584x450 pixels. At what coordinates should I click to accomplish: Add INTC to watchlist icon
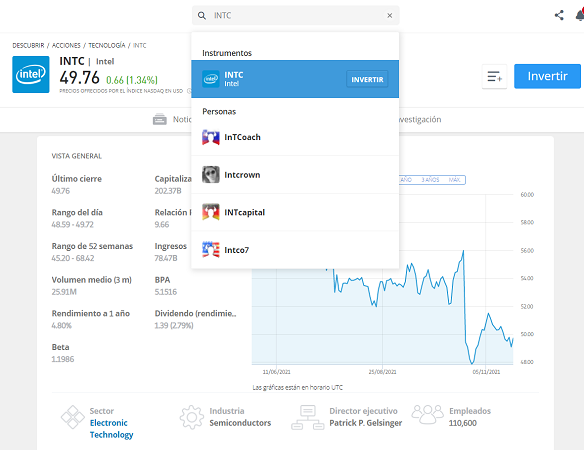tap(494, 76)
